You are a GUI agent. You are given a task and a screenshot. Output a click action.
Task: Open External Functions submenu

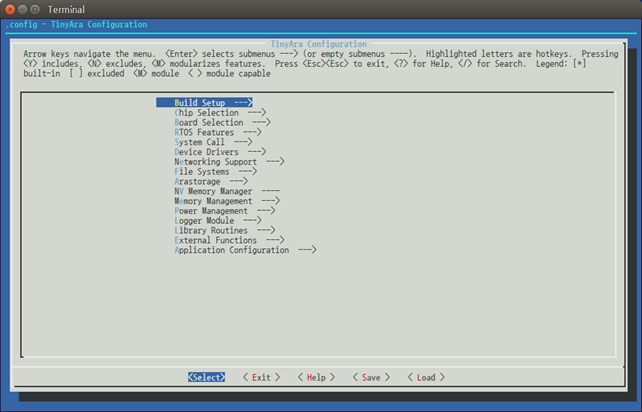(215, 240)
